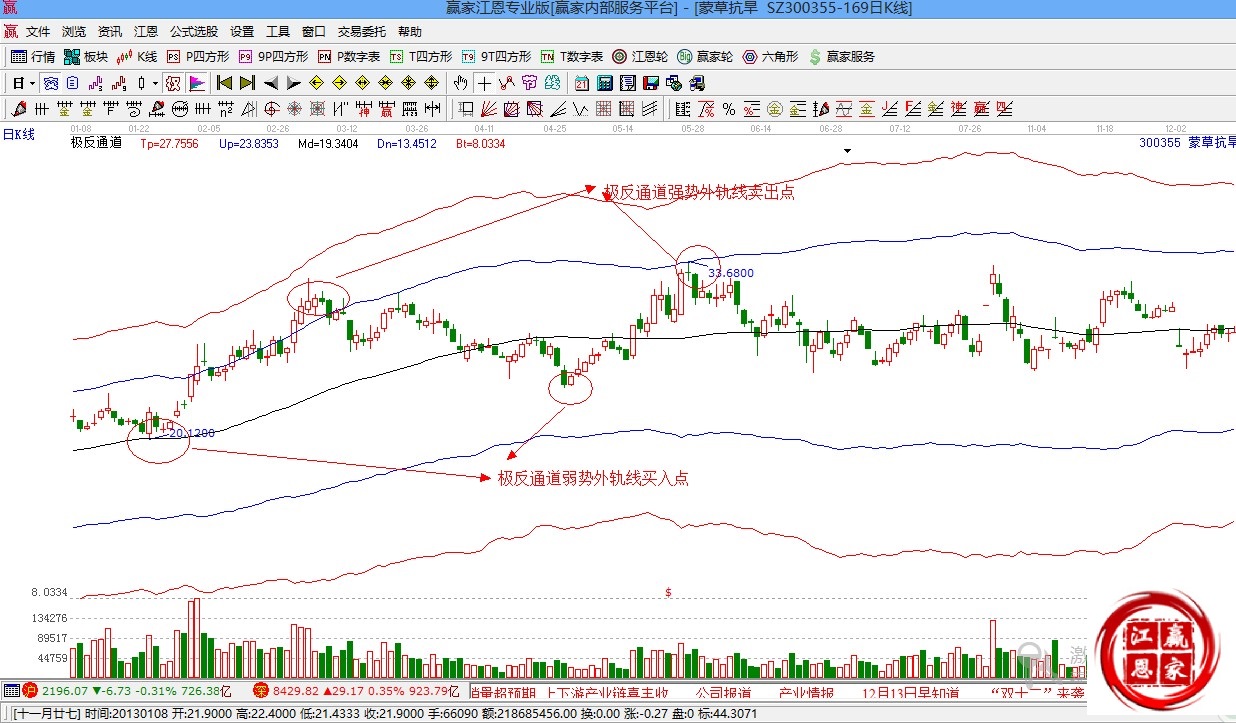
Task: Expand the 日 period dropdown arrow
Action: click(32, 83)
